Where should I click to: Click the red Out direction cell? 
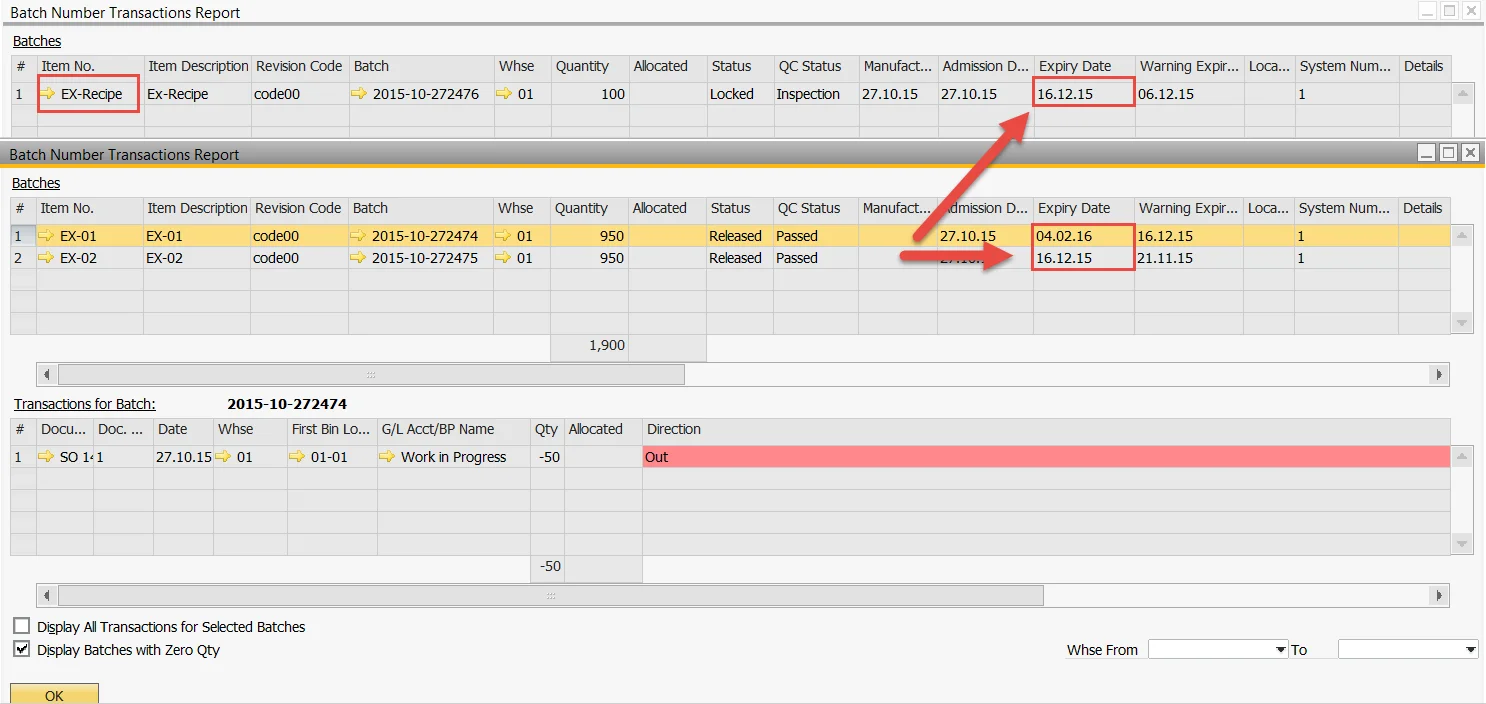tap(1046, 457)
